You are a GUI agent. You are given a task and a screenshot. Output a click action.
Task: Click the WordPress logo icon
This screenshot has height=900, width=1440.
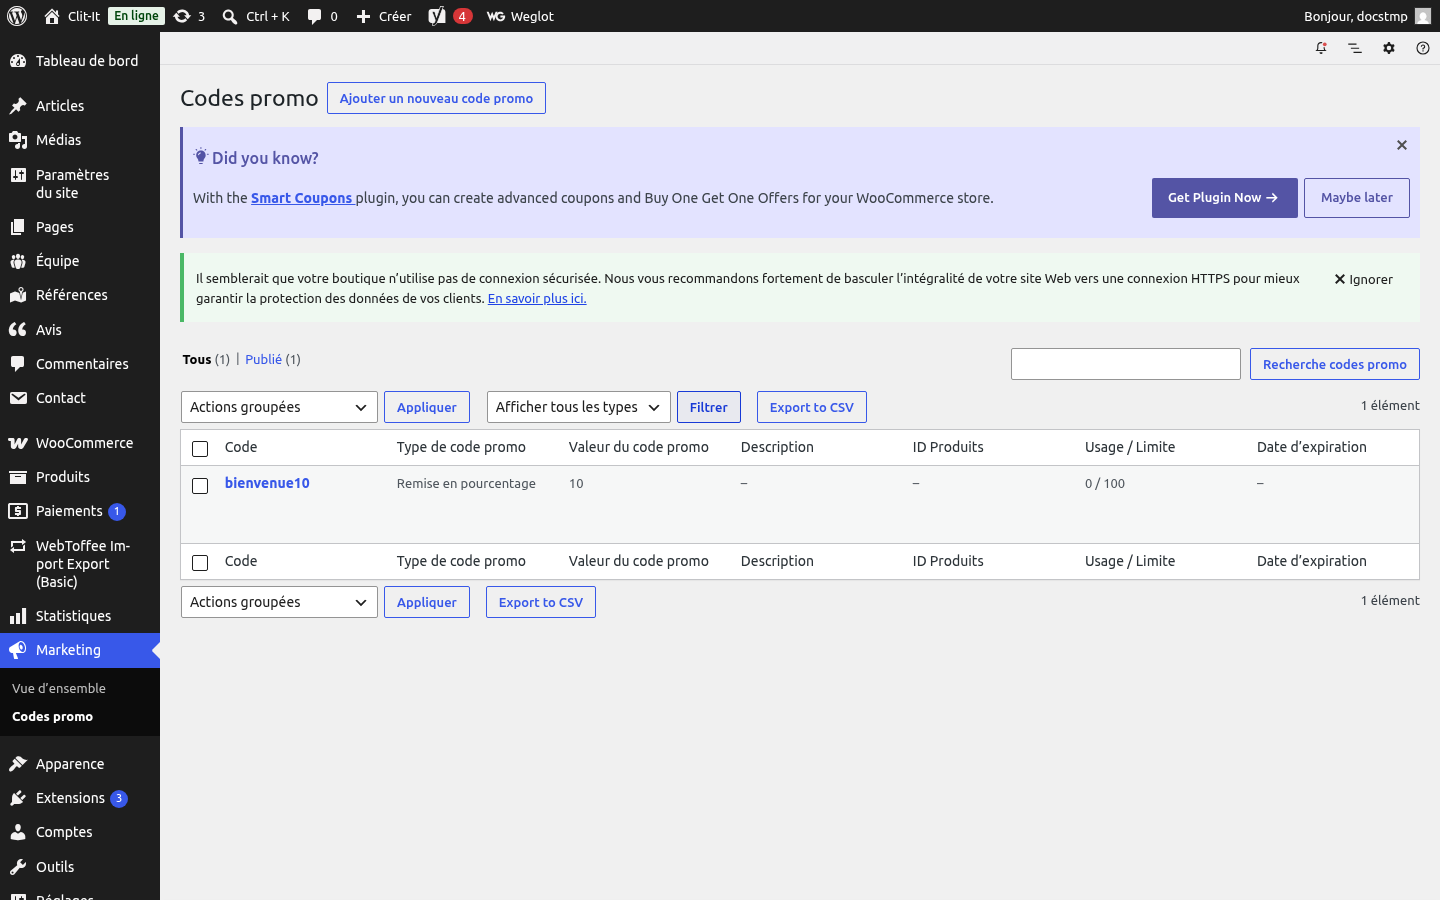coord(17,16)
